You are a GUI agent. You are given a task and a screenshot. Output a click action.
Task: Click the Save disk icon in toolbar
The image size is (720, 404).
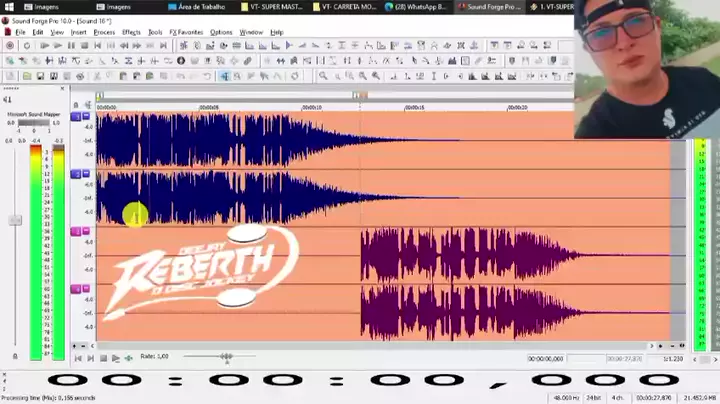(x=40, y=76)
